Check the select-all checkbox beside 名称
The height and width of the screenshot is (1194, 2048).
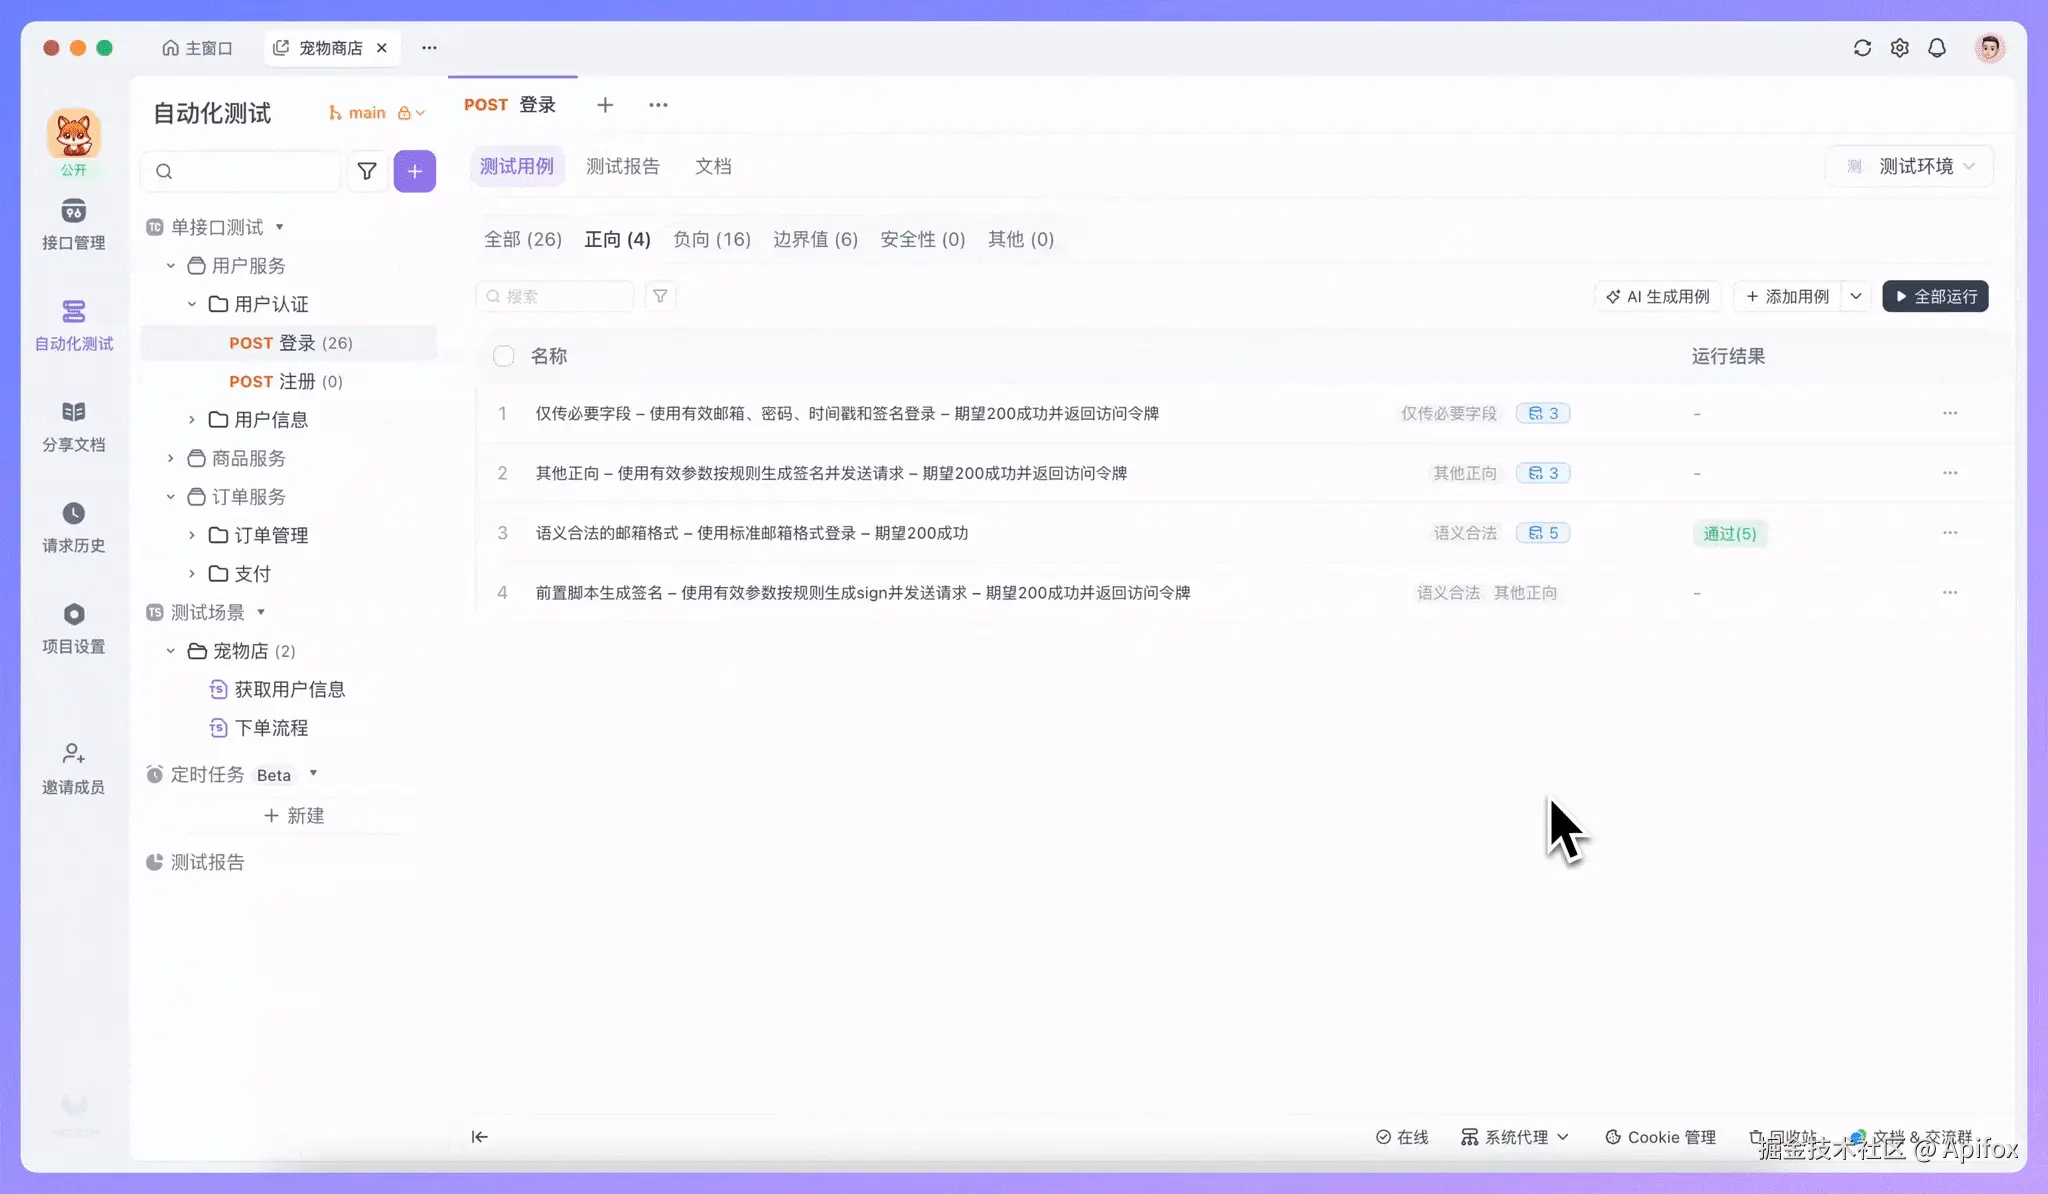coord(504,356)
